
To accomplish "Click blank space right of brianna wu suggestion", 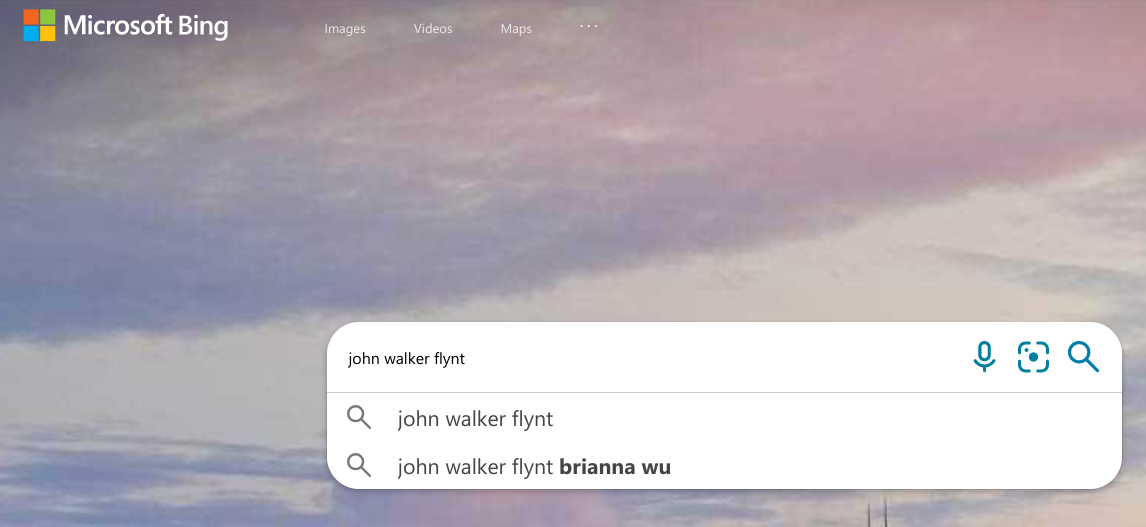I will coord(892,466).
